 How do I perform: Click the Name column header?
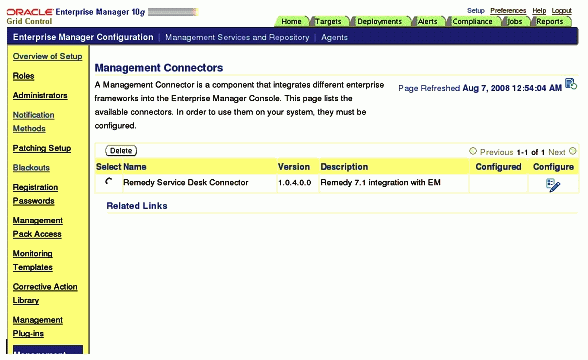(135, 167)
